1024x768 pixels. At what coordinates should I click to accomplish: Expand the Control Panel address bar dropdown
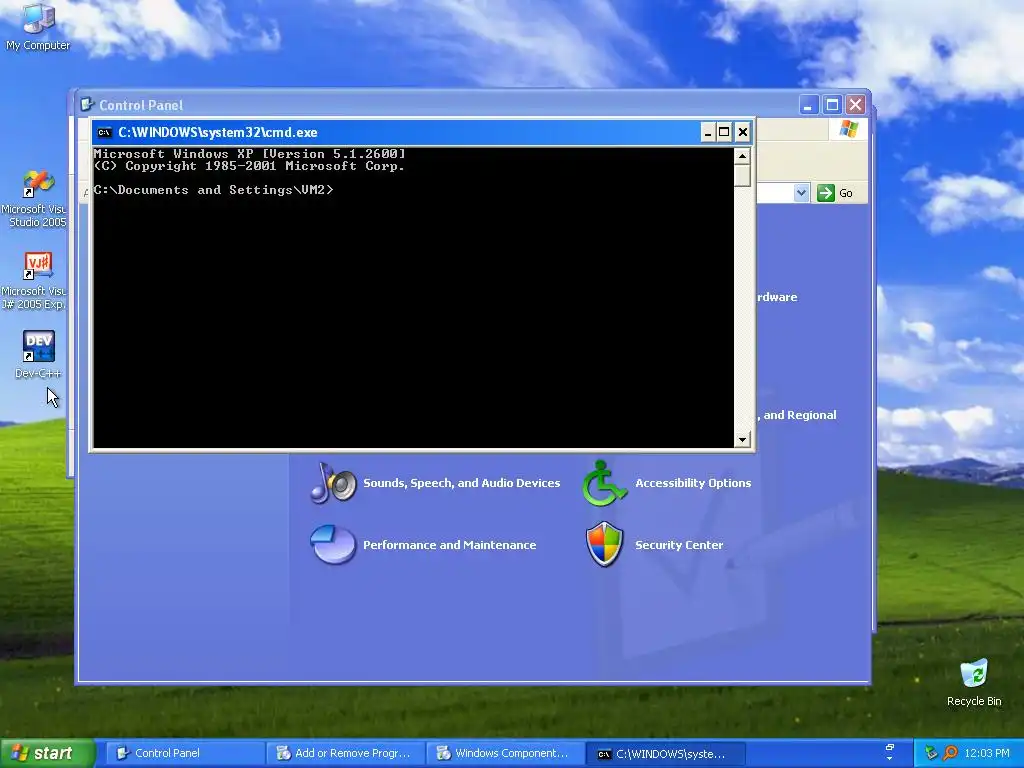coord(801,193)
